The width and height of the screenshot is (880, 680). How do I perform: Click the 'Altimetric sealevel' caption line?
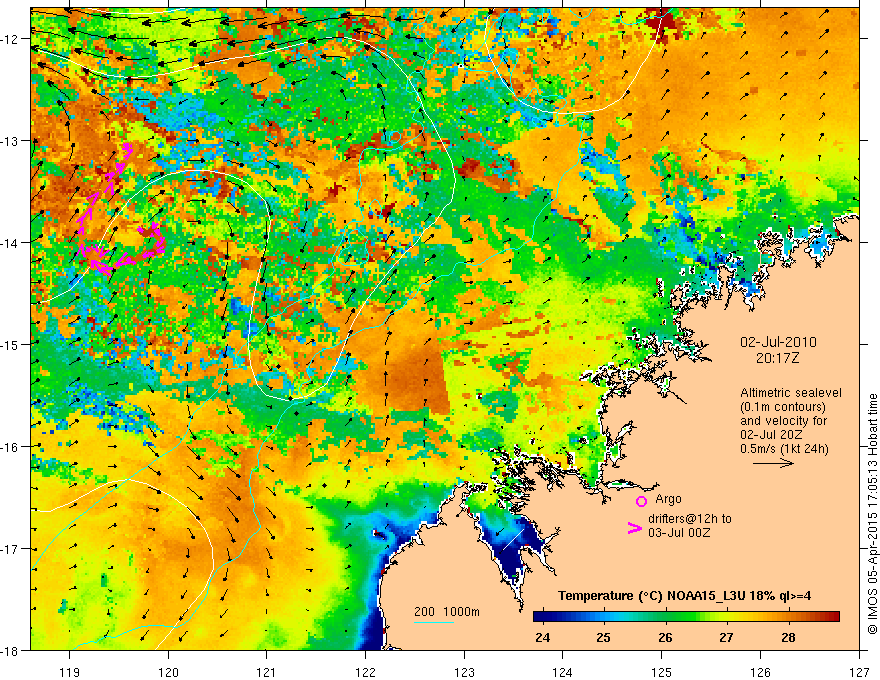791,393
